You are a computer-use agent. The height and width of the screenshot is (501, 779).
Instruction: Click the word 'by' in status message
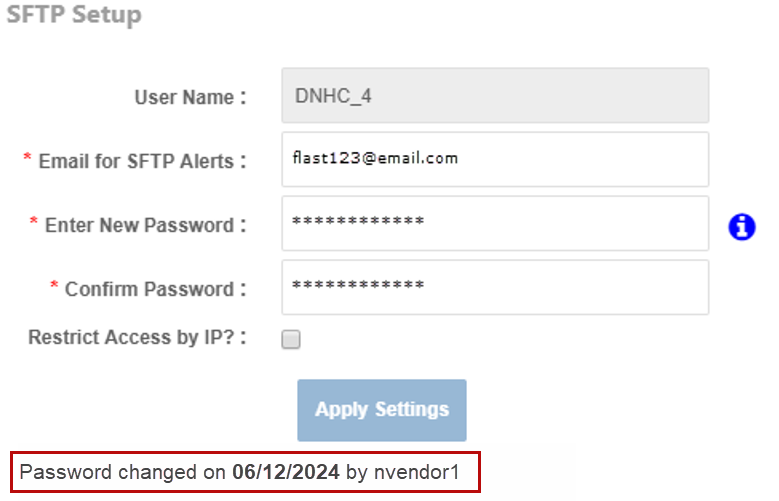[x=357, y=472]
